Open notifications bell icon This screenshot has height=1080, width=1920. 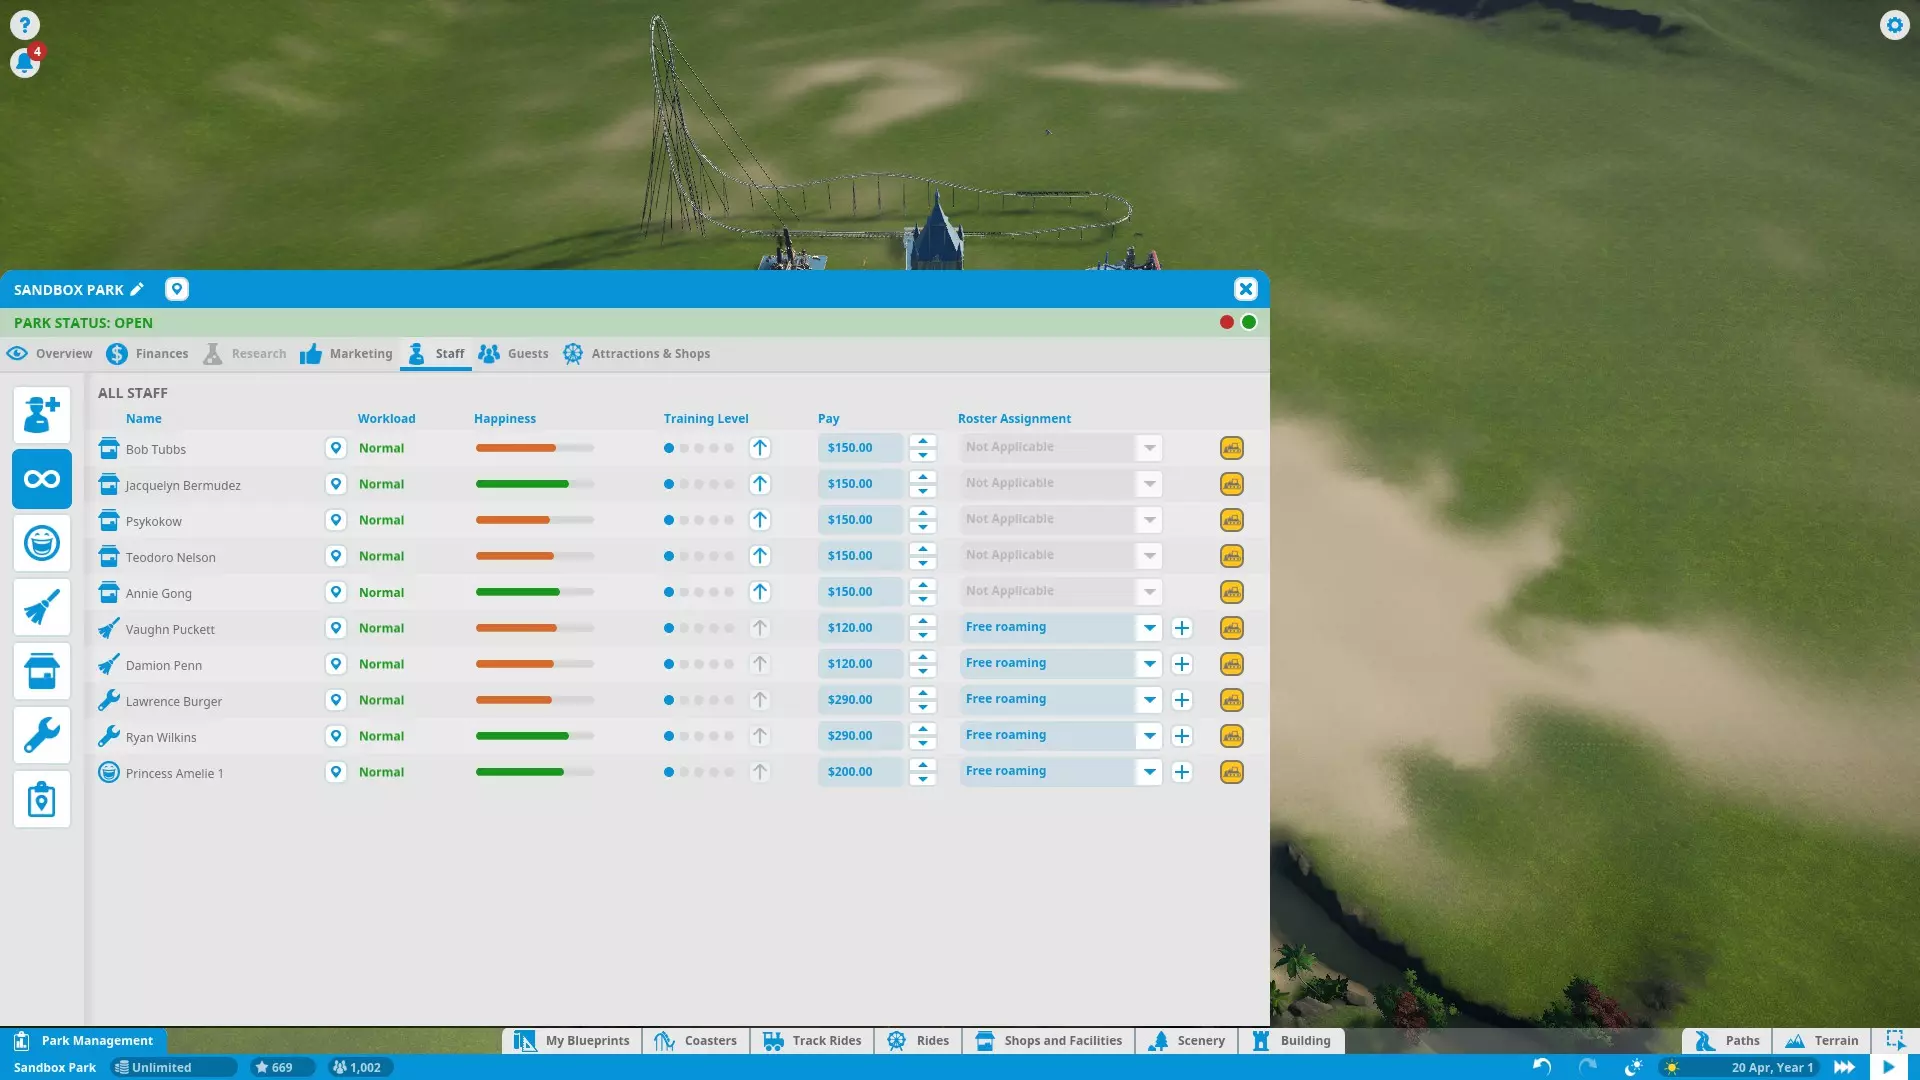pos(24,63)
